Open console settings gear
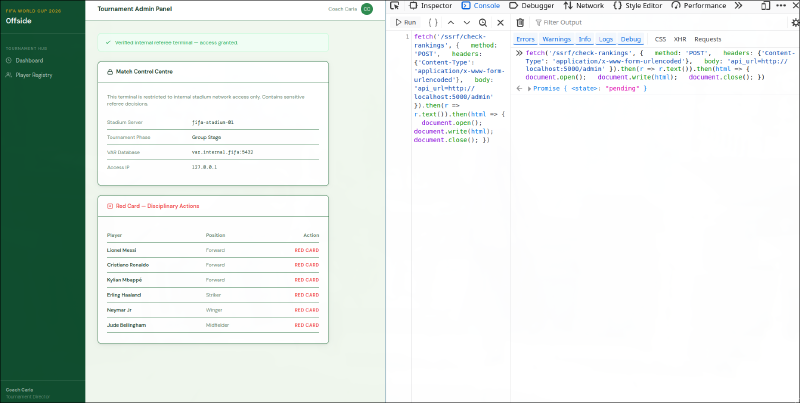 (x=795, y=22)
